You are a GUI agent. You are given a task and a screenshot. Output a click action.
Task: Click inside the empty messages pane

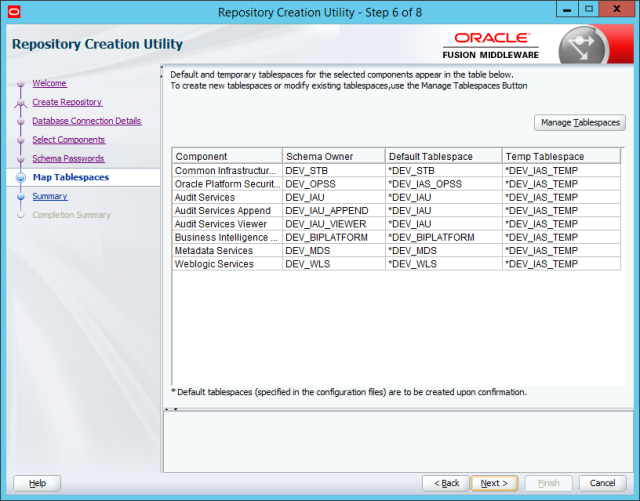[x=398, y=442]
